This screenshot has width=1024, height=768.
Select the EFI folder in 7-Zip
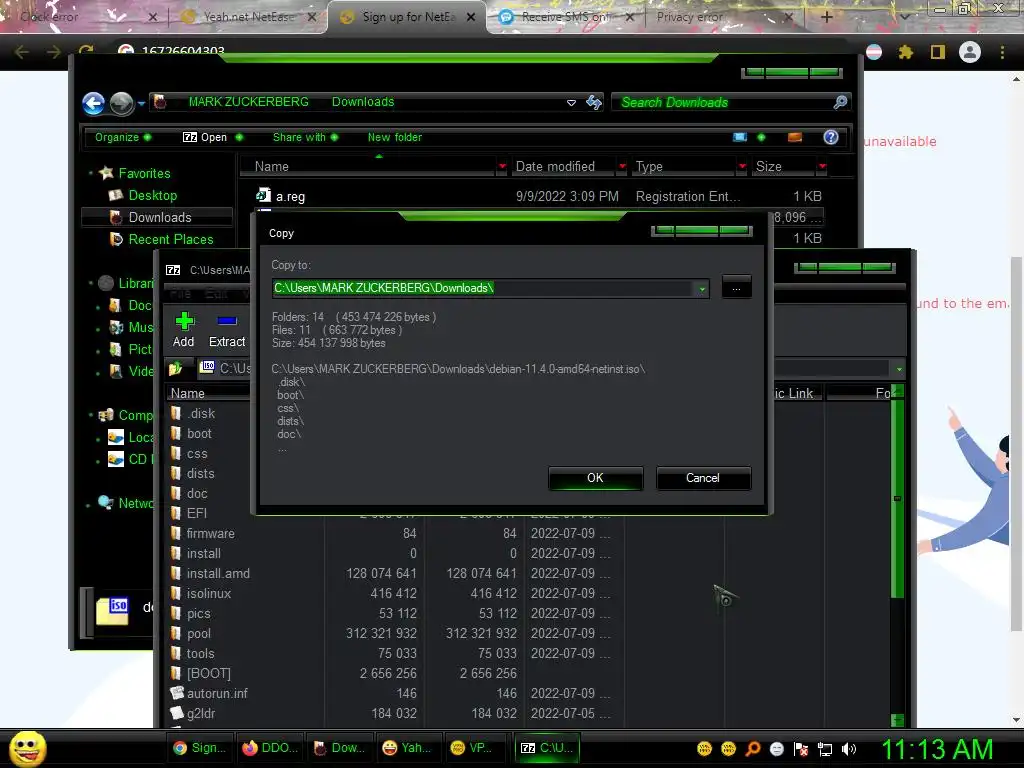(x=197, y=513)
